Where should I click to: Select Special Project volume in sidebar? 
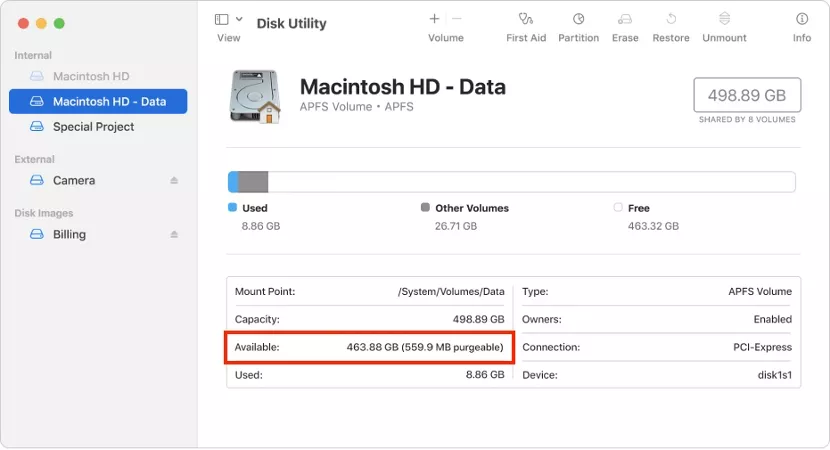93,127
